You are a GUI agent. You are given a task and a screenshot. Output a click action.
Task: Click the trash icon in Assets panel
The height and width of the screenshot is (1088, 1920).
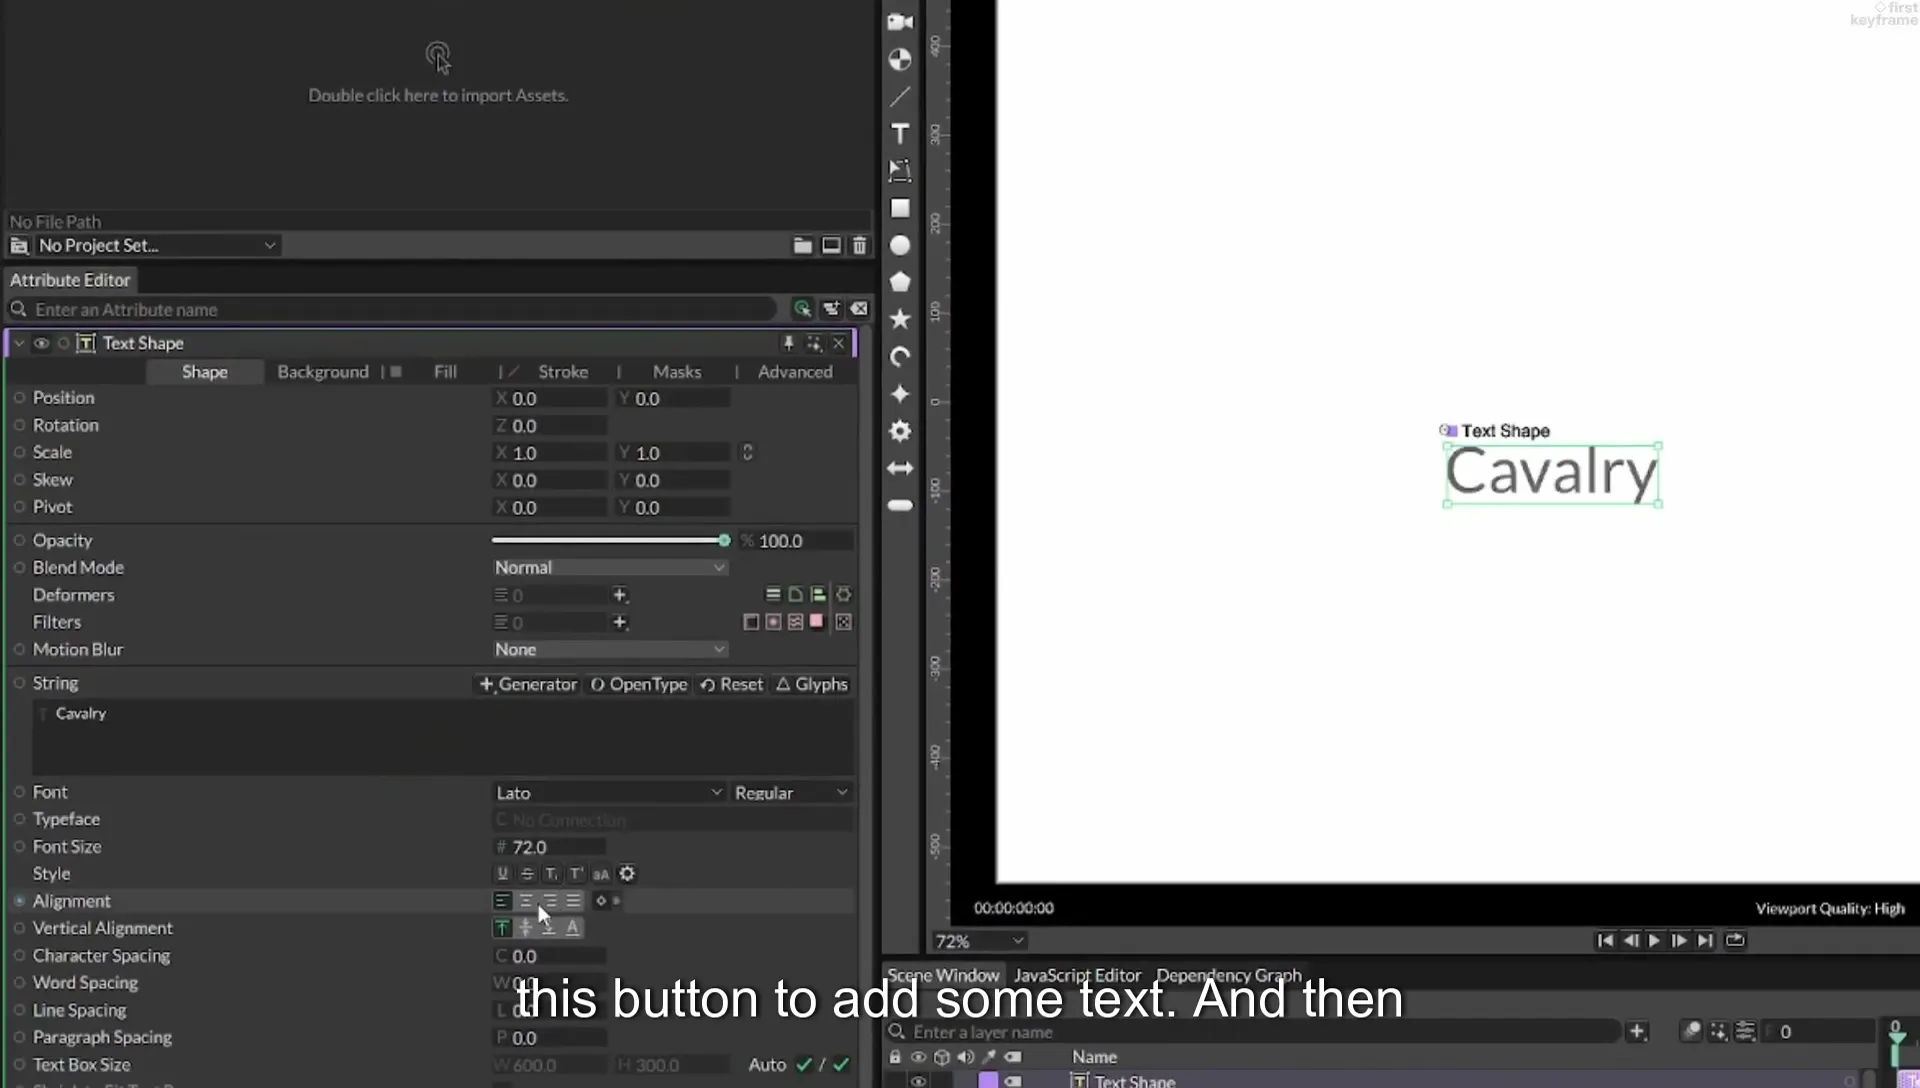pos(859,245)
